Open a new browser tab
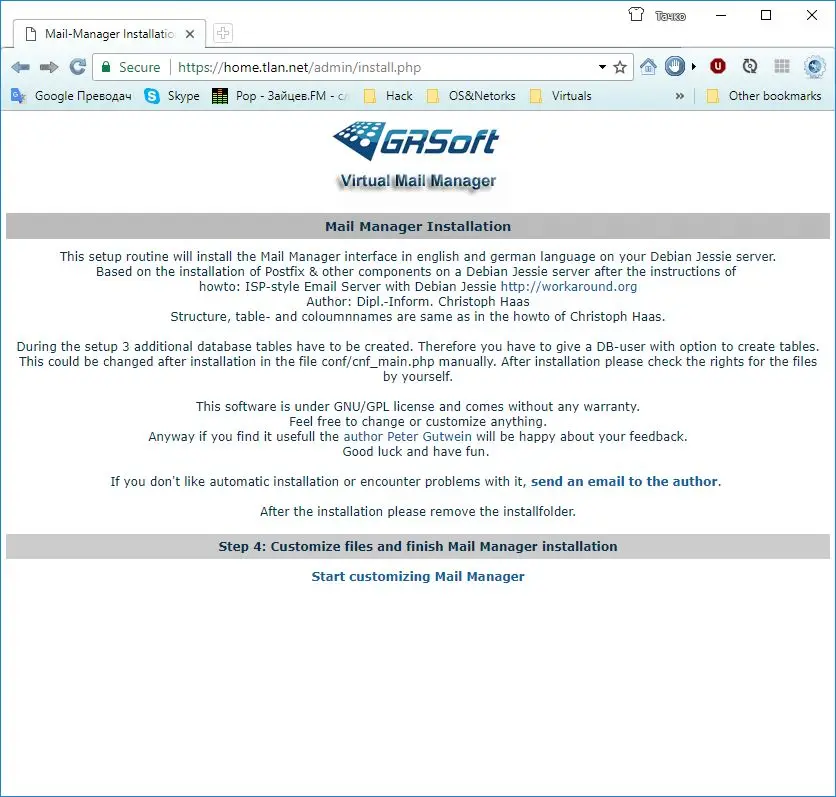The image size is (836, 797). pos(223,34)
